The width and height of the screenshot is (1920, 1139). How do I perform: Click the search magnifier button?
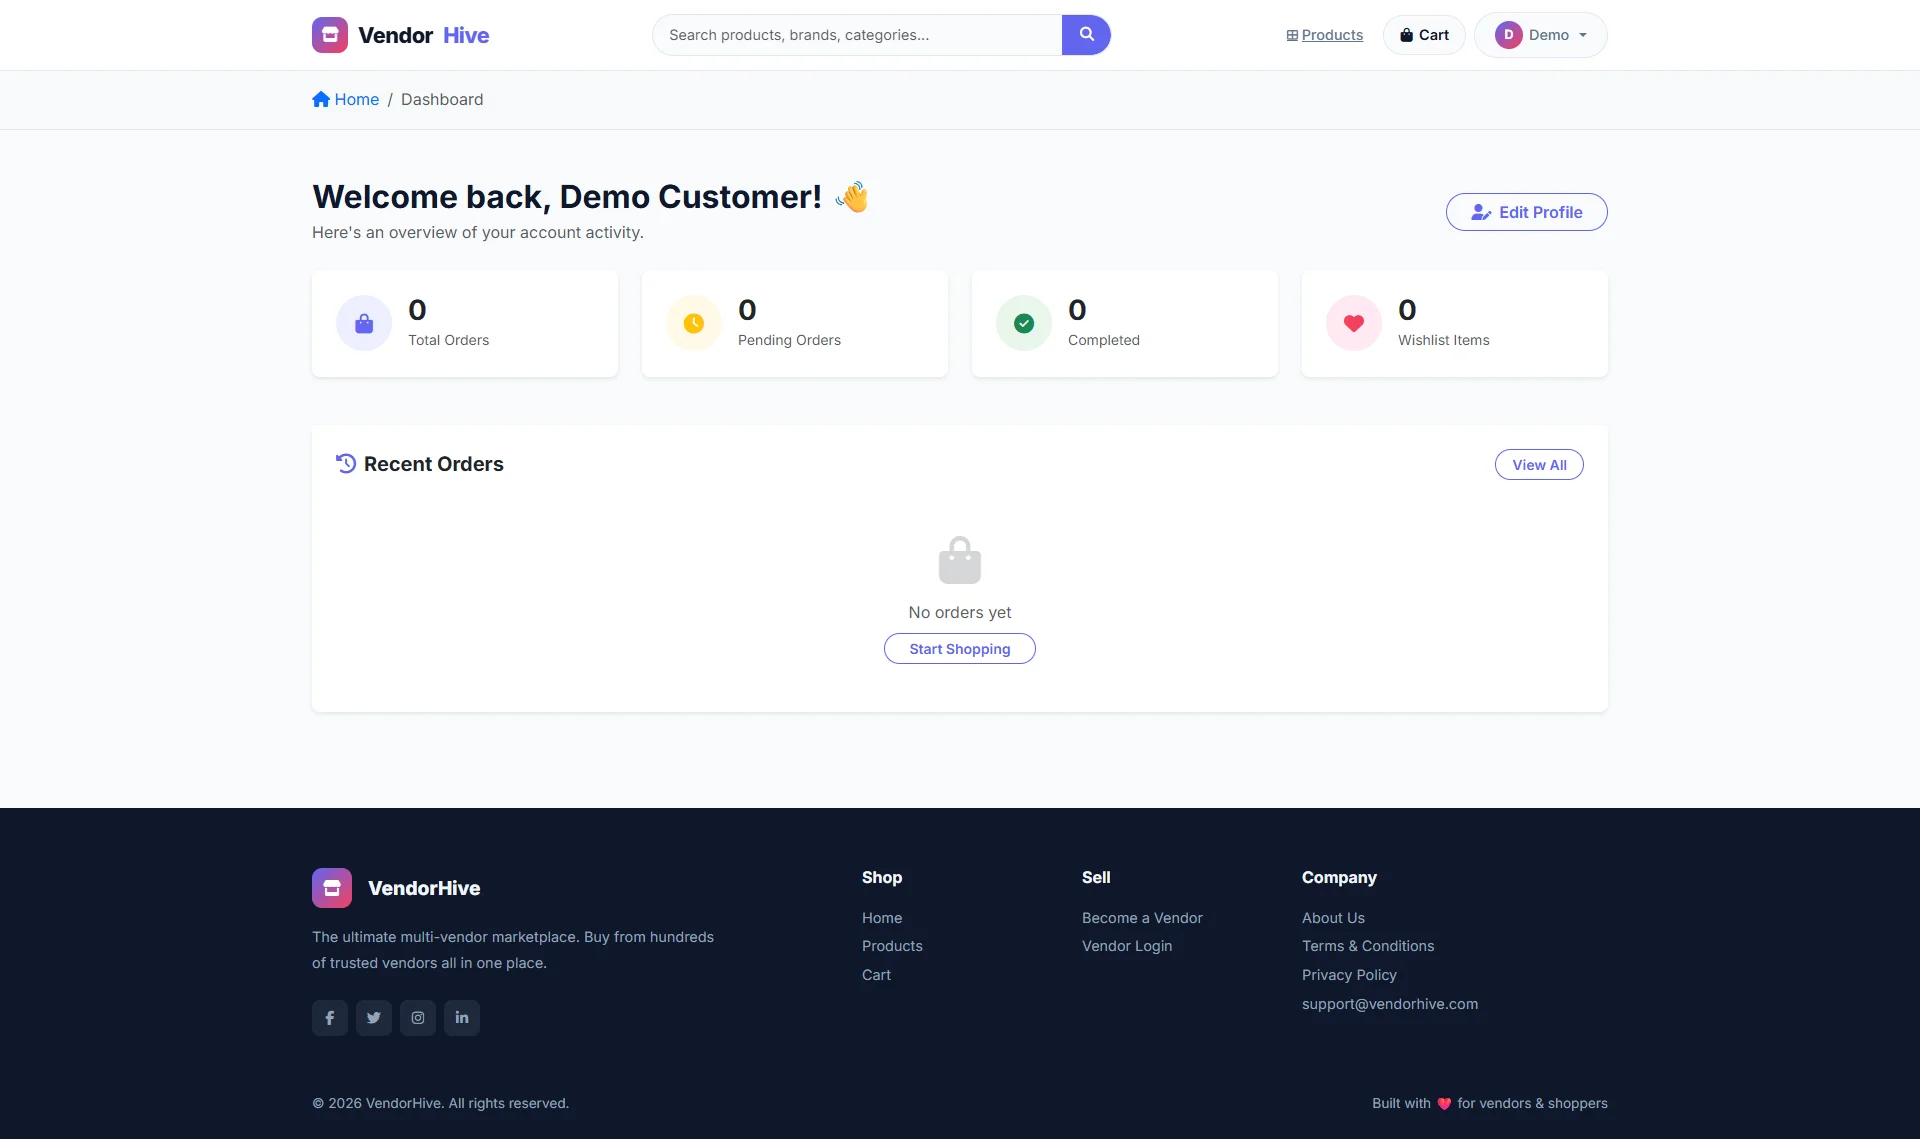(x=1086, y=35)
